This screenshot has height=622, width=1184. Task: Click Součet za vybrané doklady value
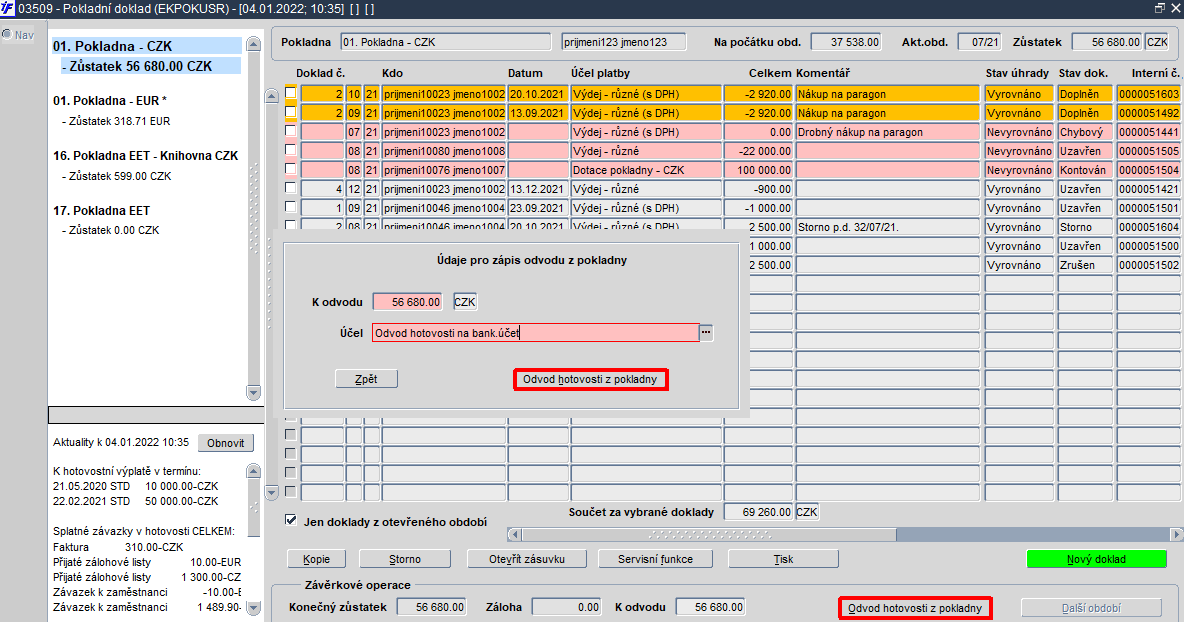point(759,512)
